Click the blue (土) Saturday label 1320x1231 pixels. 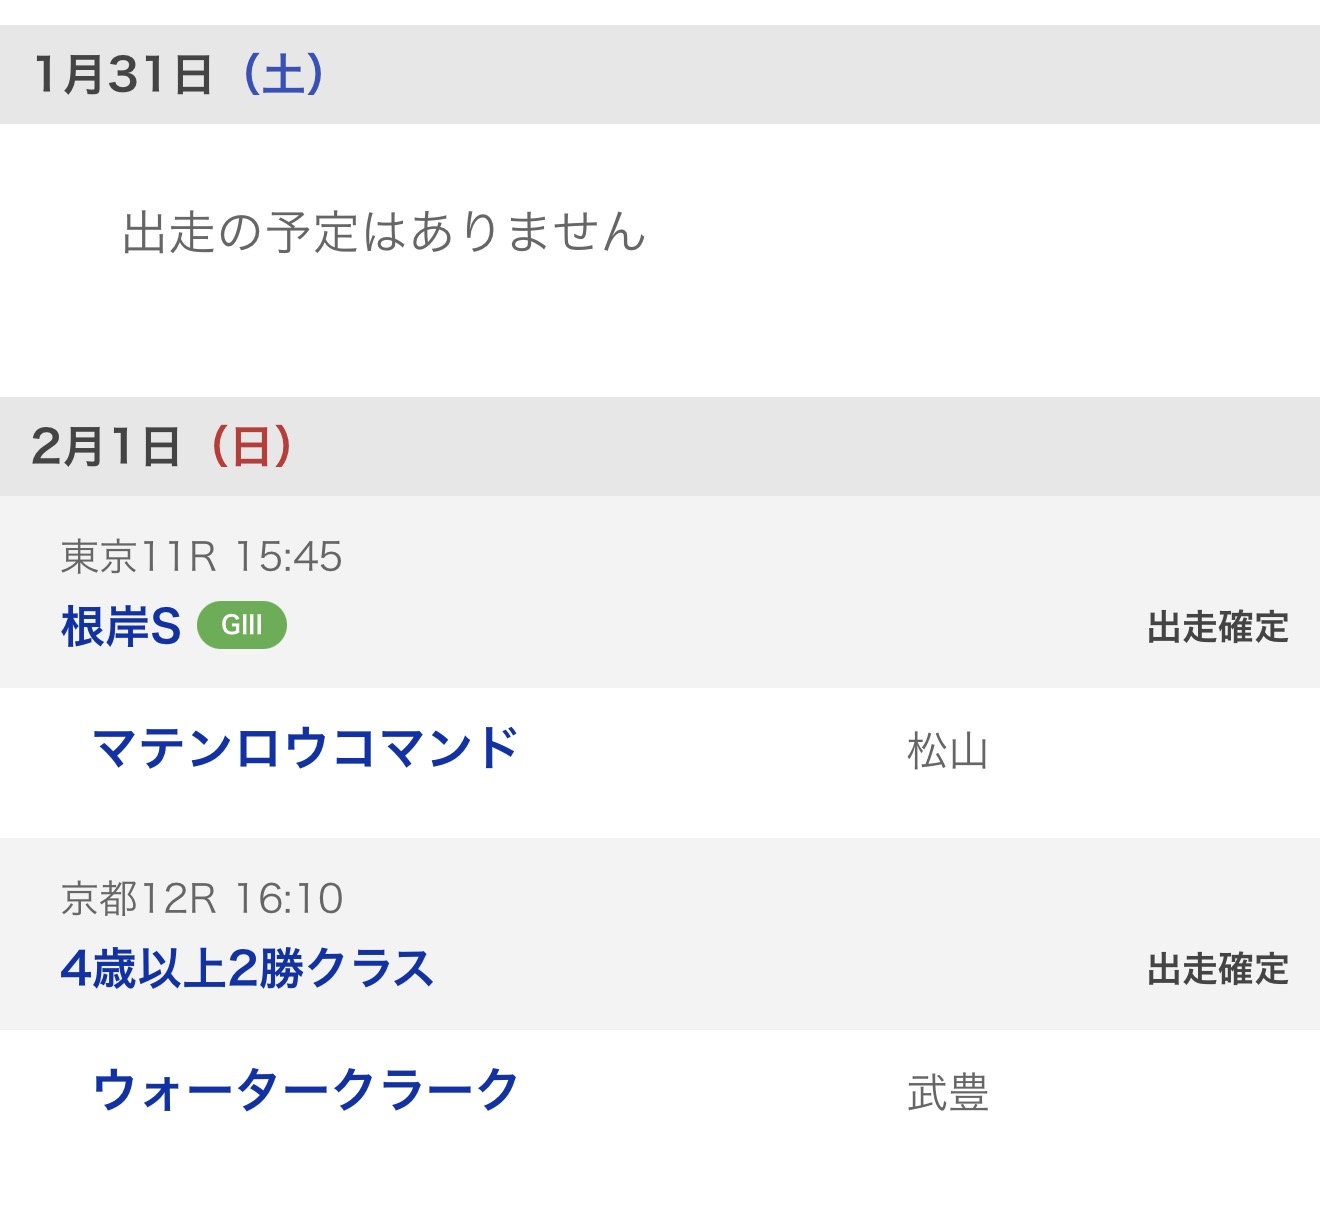283,75
